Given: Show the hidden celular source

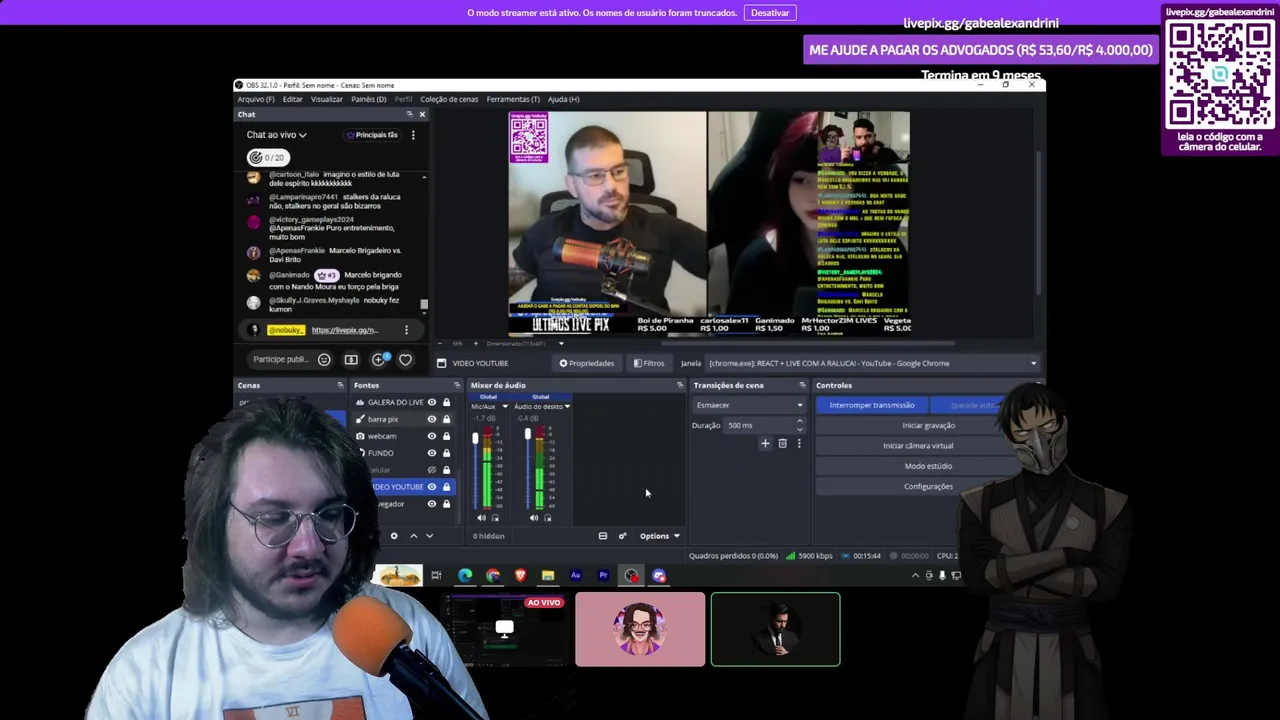Looking at the screenshot, I should click(432, 470).
